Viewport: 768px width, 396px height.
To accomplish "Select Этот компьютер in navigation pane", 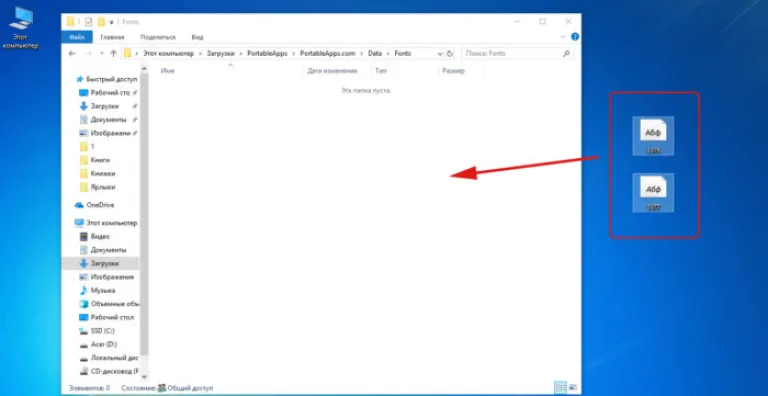I will click(x=106, y=223).
